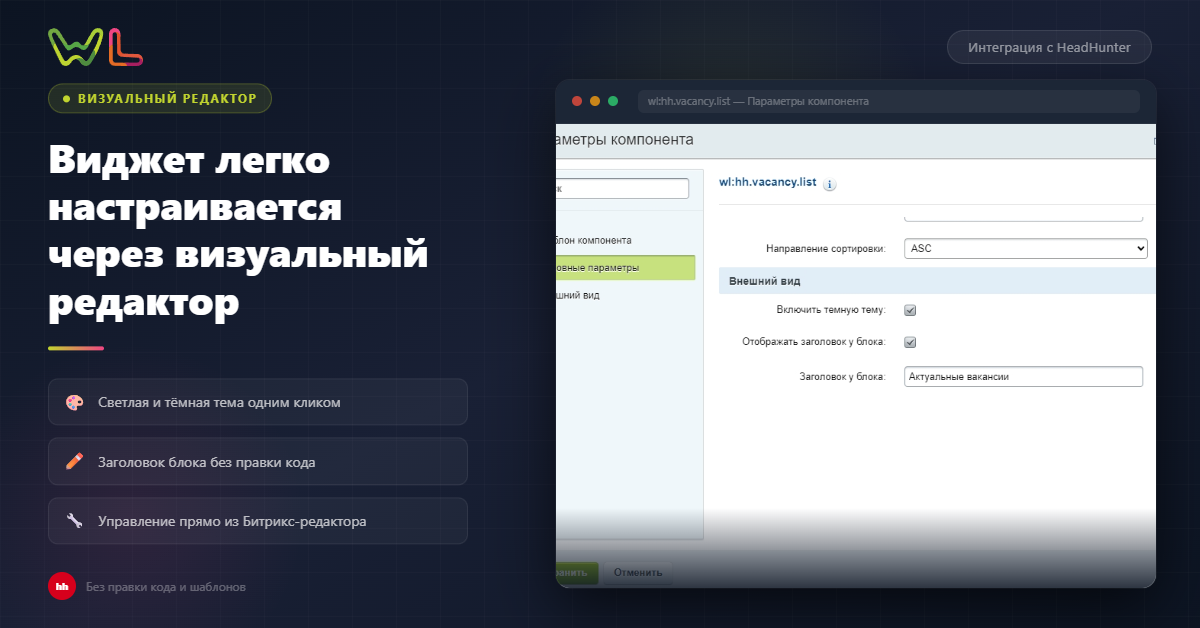Click the WL logo
The height and width of the screenshot is (628, 1200).
96,47
